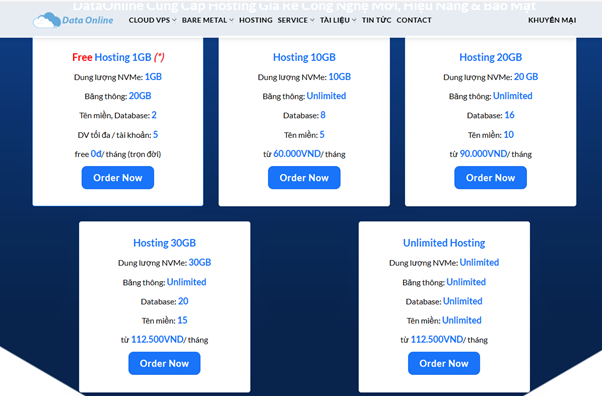602x396 pixels.
Task: Open the Hosting 10GB title link
Action: click(304, 57)
